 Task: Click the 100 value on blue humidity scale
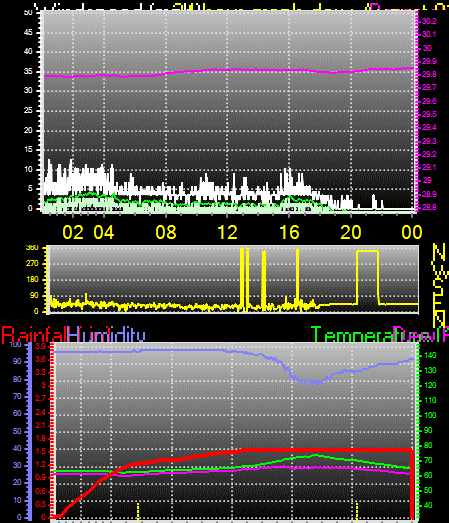click(x=15, y=345)
